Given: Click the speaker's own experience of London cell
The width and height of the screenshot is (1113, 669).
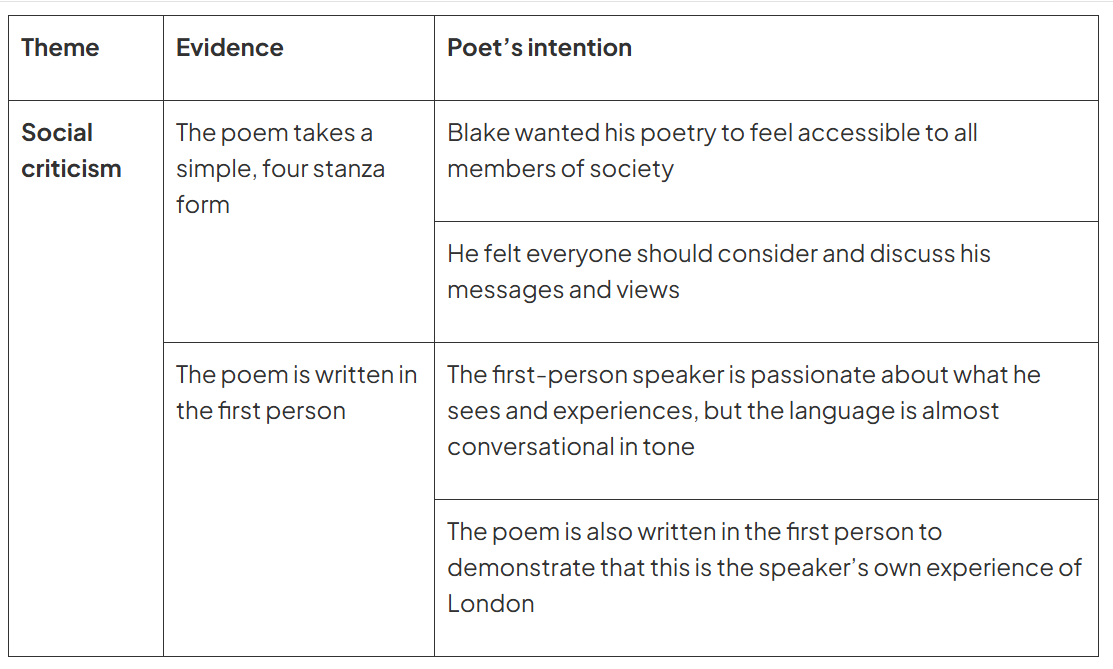Looking at the screenshot, I should (x=767, y=578).
